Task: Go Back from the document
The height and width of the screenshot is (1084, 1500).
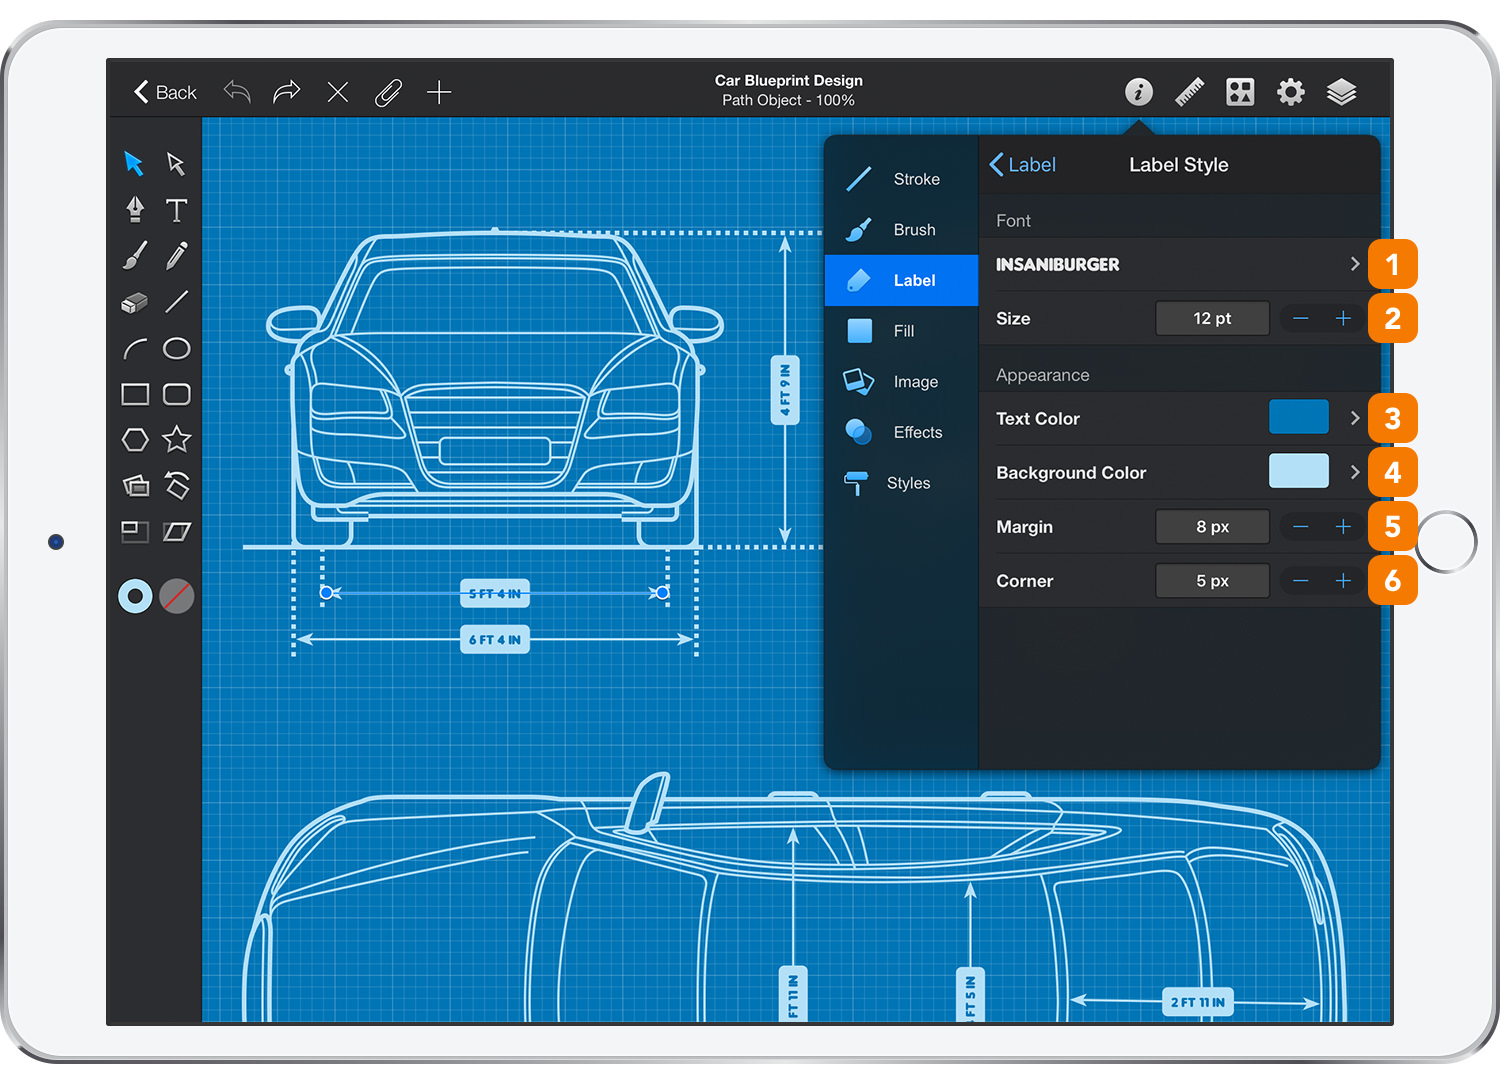Action: (x=166, y=92)
